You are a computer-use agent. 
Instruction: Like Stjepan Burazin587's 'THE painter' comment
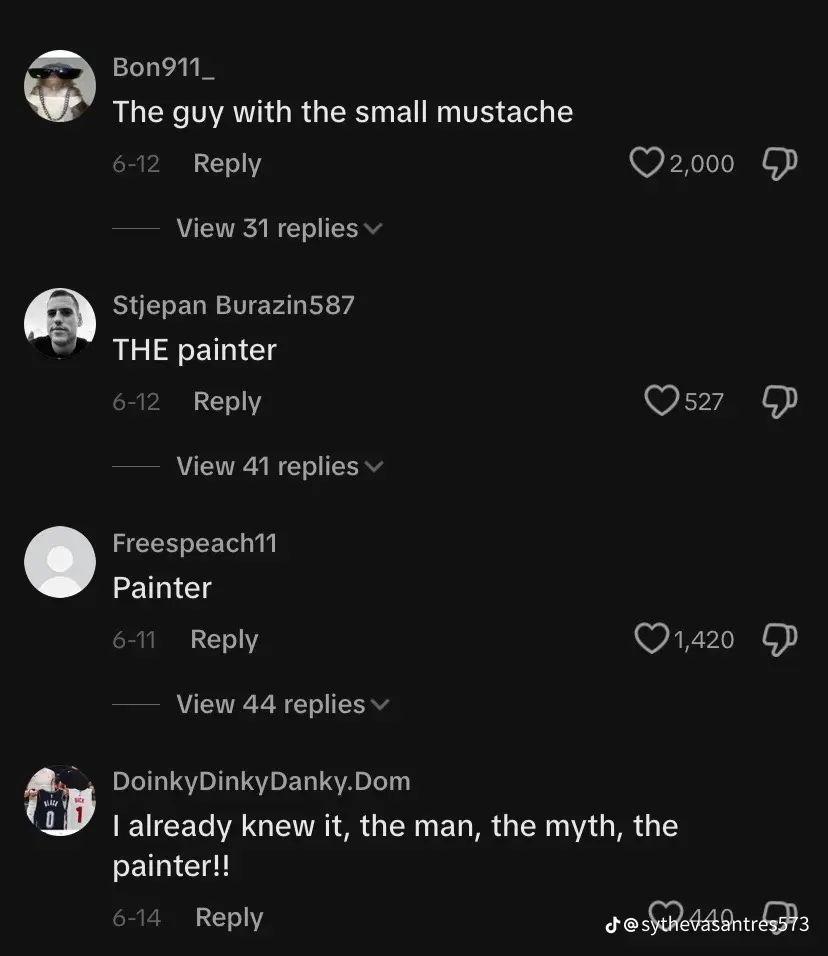click(662, 401)
